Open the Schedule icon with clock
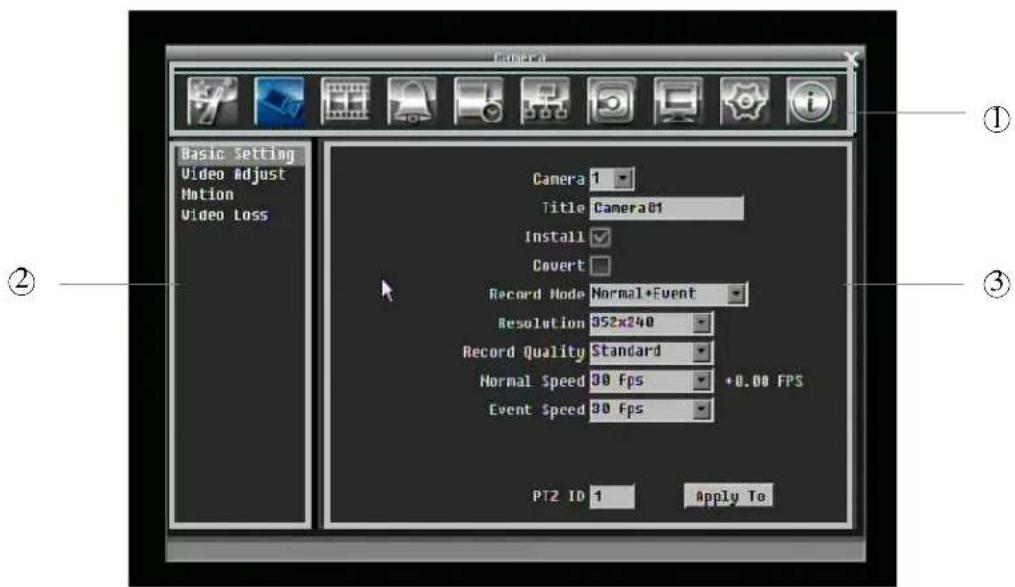Viewport: 1015px width, 587px height. tap(478, 101)
